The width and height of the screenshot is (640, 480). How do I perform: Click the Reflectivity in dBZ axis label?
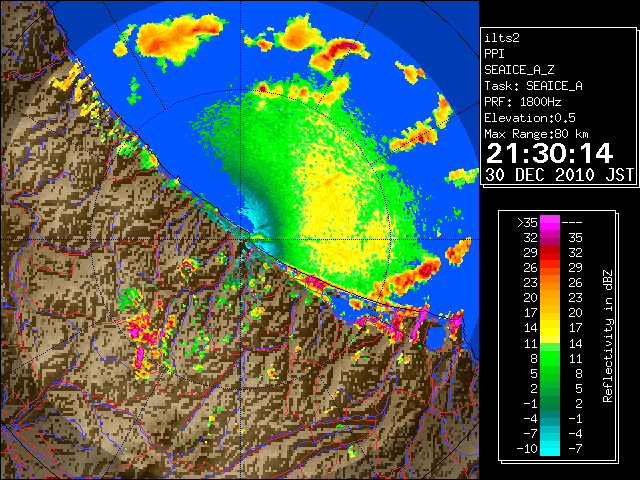pyautogui.click(x=608, y=336)
